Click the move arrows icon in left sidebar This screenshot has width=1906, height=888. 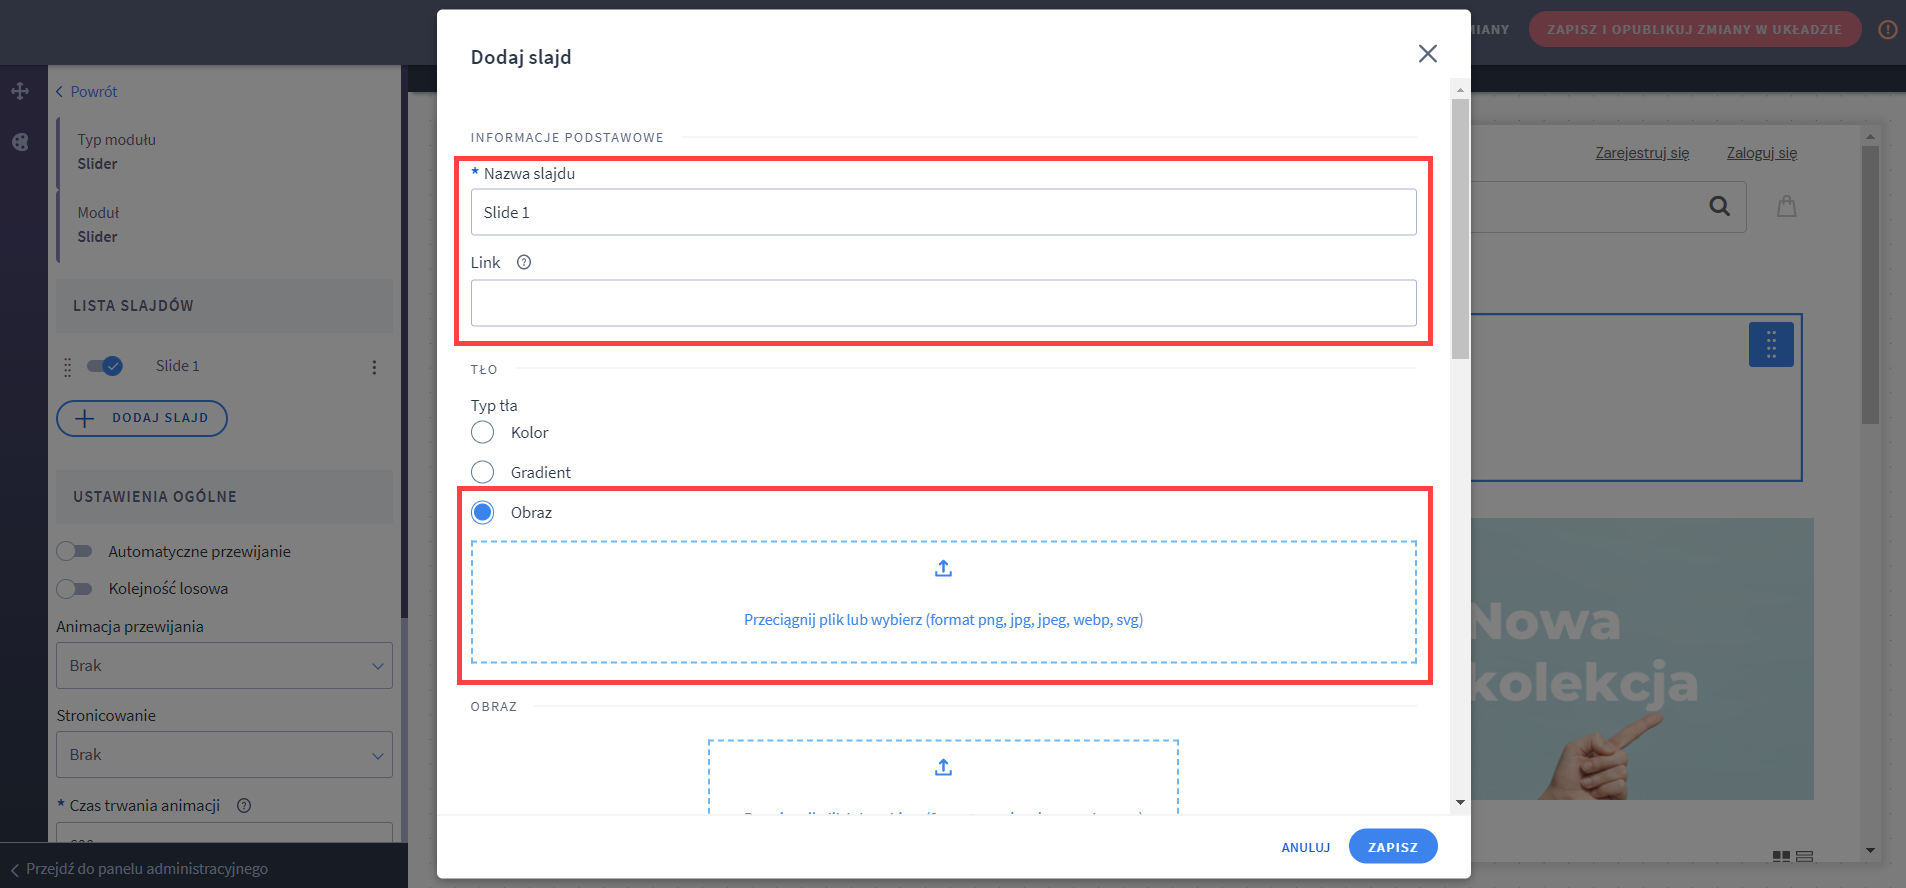click(x=20, y=91)
